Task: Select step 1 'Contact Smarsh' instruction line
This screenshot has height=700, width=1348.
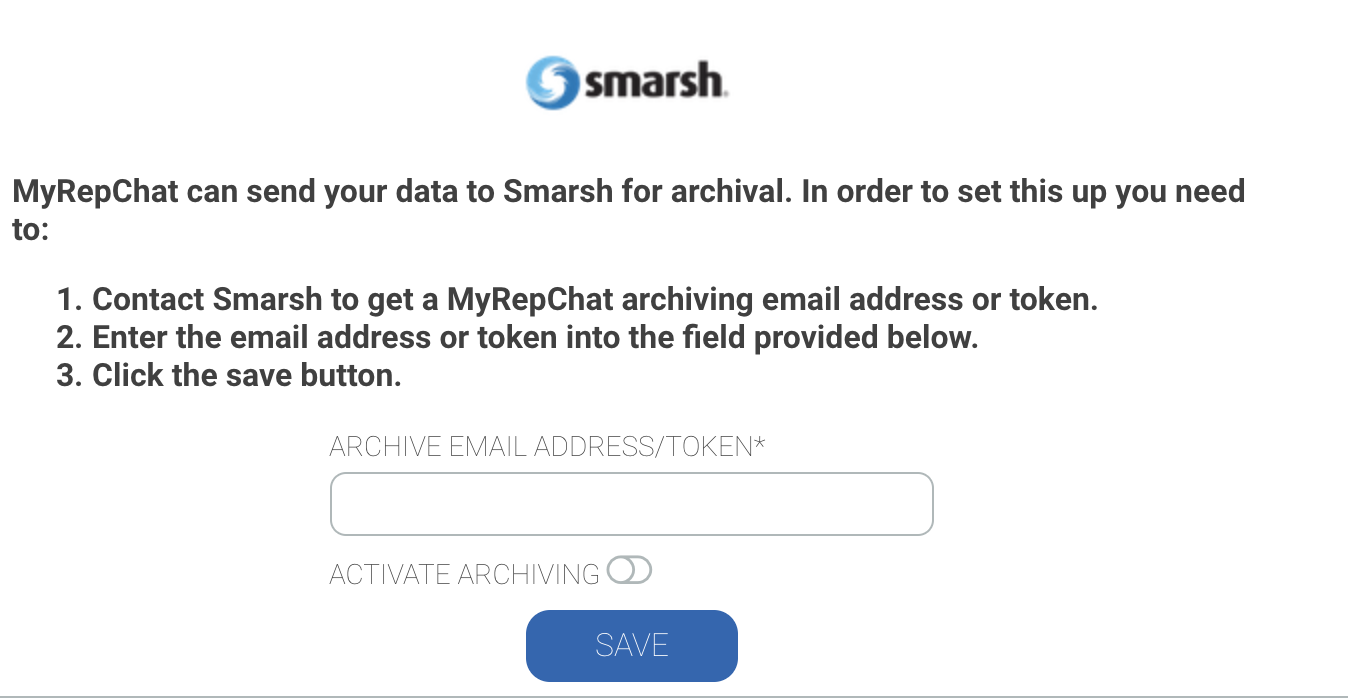Action: [594, 299]
